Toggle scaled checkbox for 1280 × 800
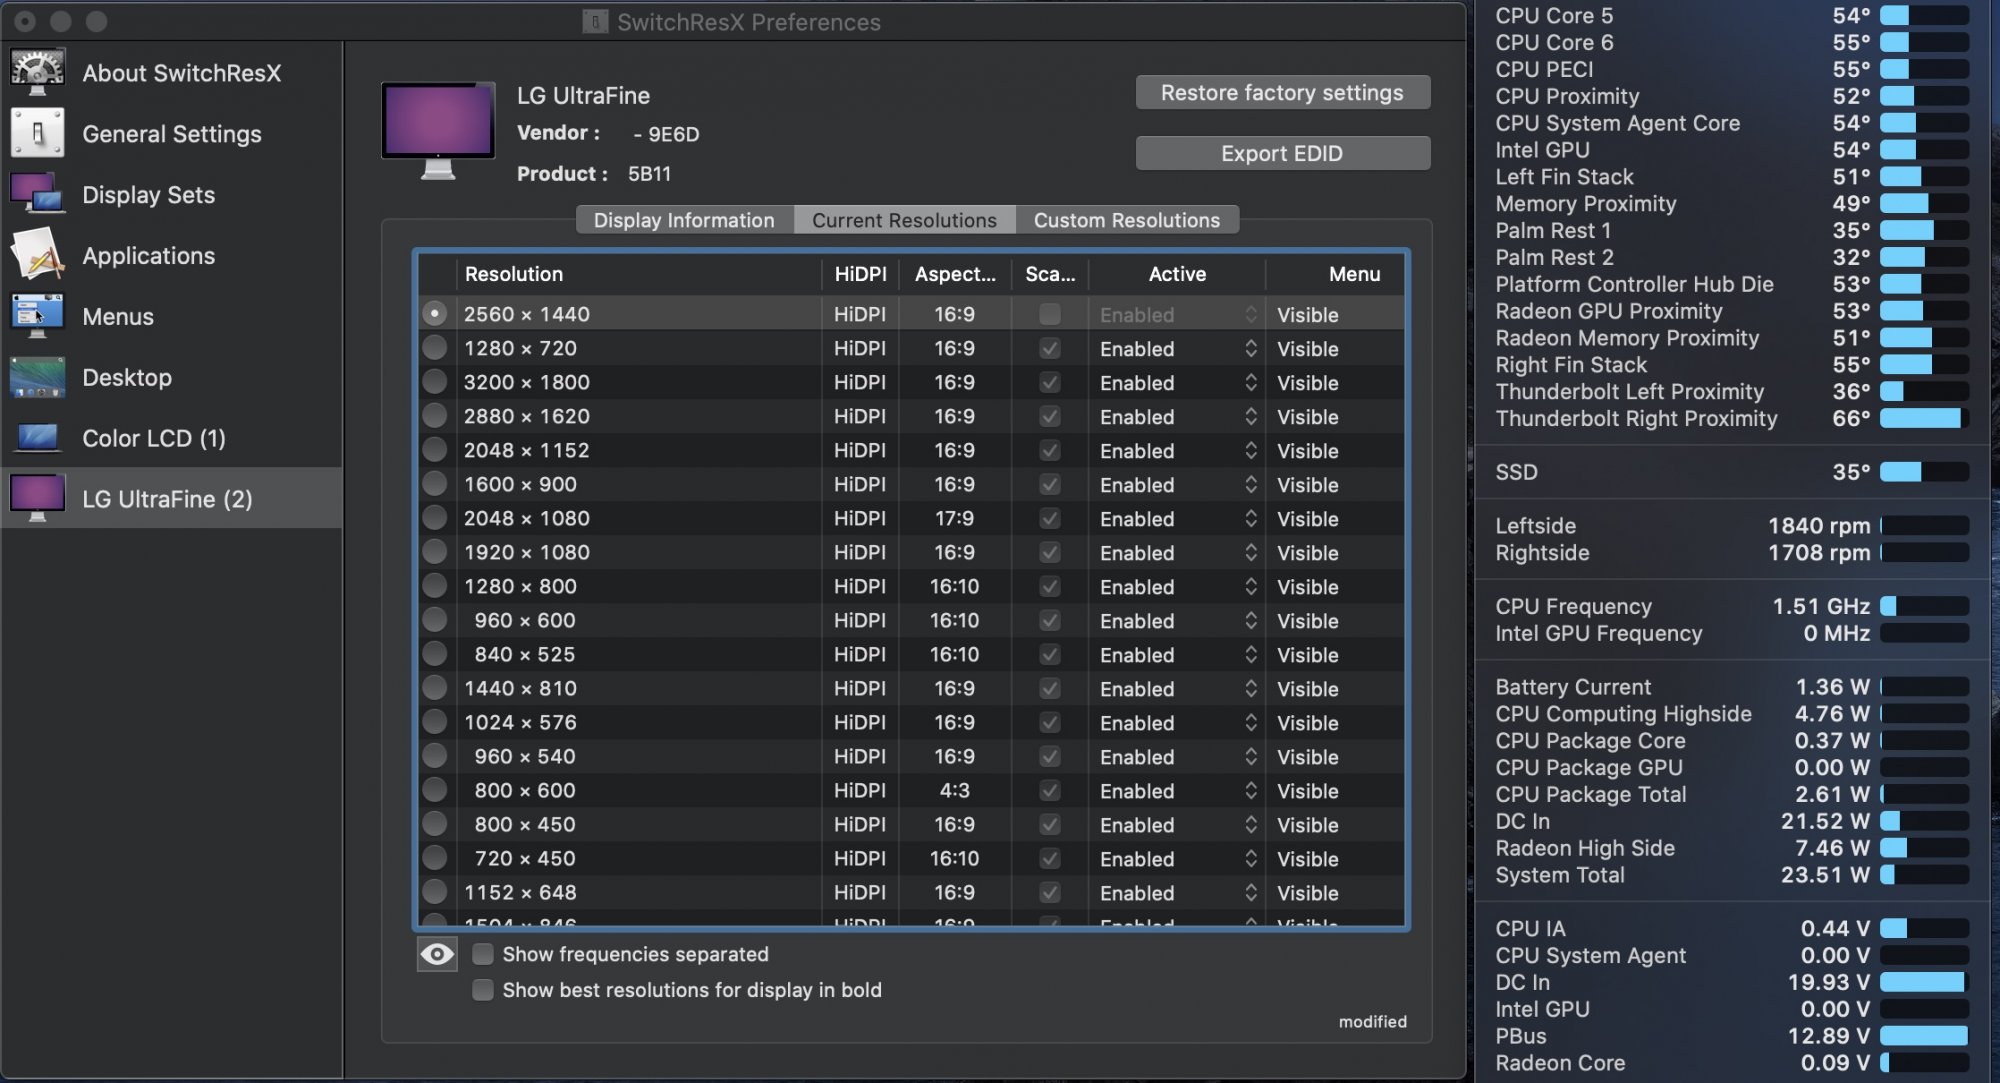The height and width of the screenshot is (1083, 2000). point(1049,586)
